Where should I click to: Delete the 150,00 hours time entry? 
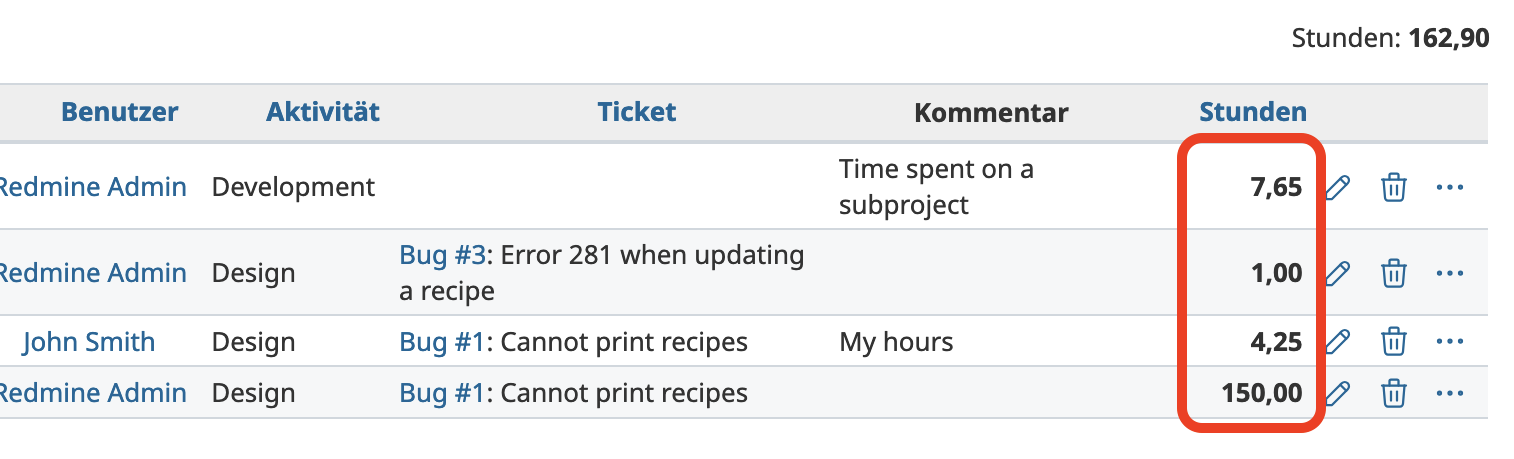[x=1393, y=393]
